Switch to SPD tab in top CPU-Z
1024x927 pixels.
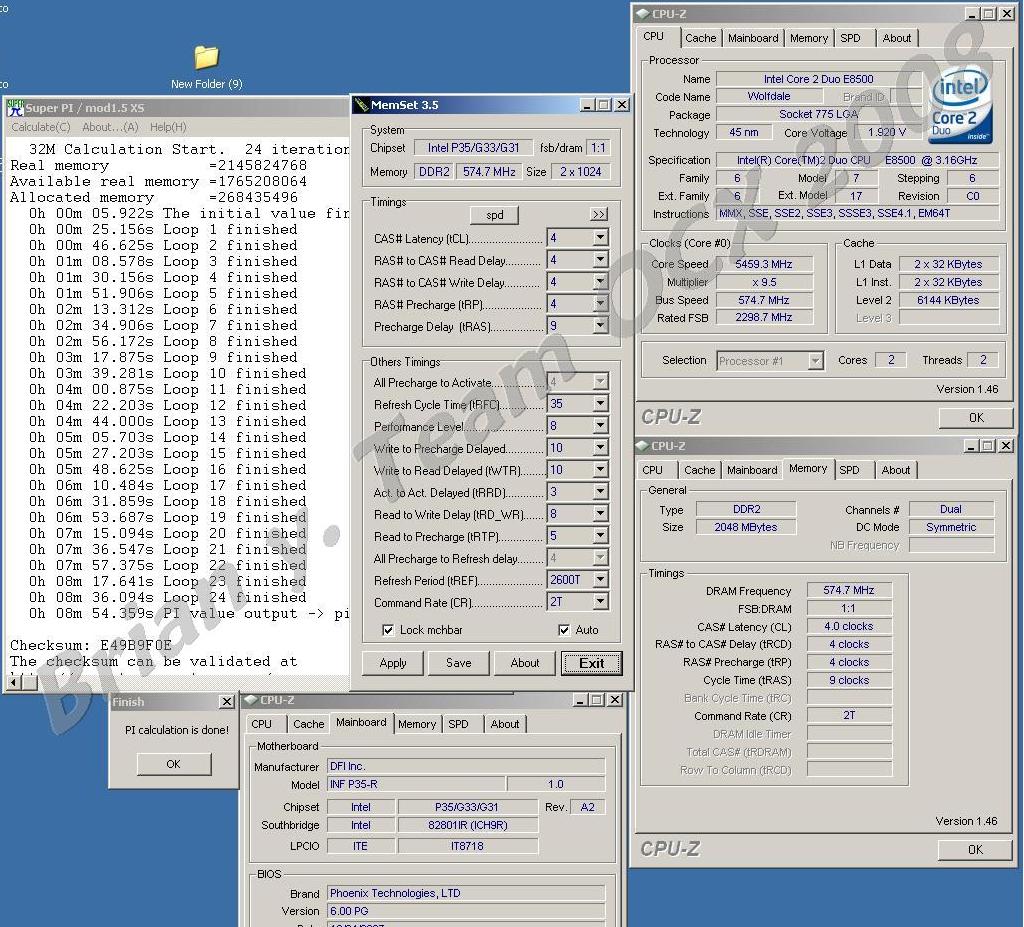click(850, 38)
